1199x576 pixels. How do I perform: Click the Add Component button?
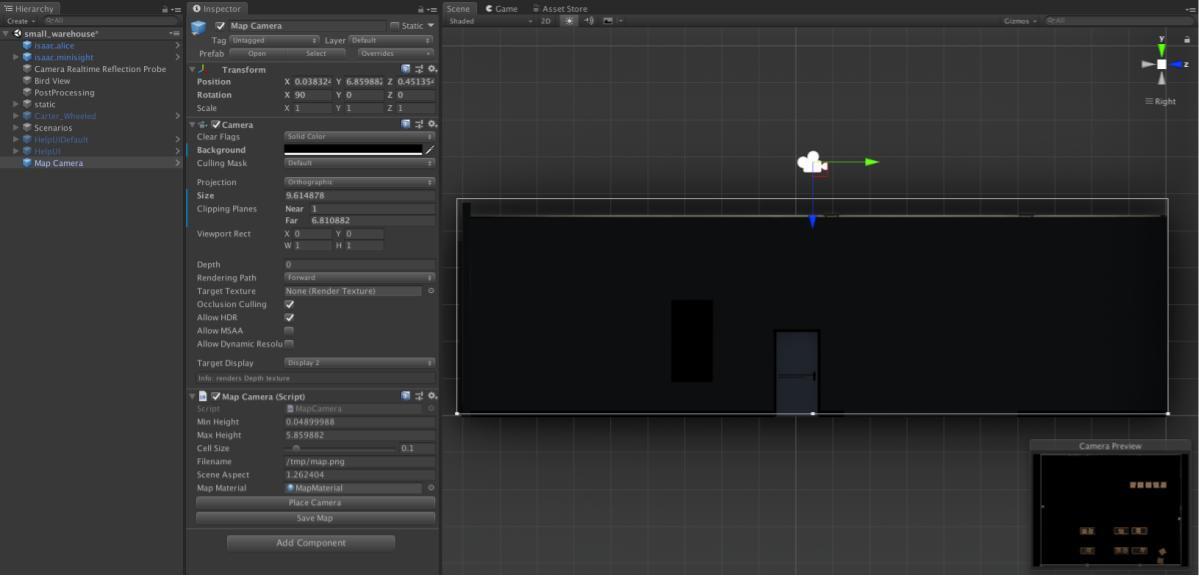[310, 543]
